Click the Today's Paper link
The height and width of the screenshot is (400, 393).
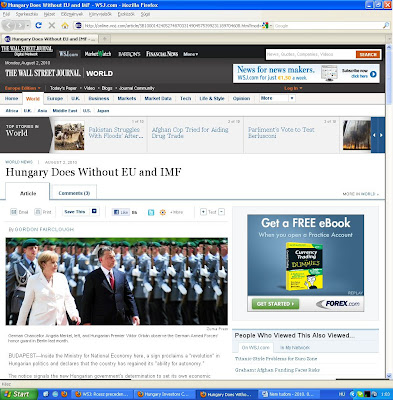pyautogui.click(x=63, y=88)
